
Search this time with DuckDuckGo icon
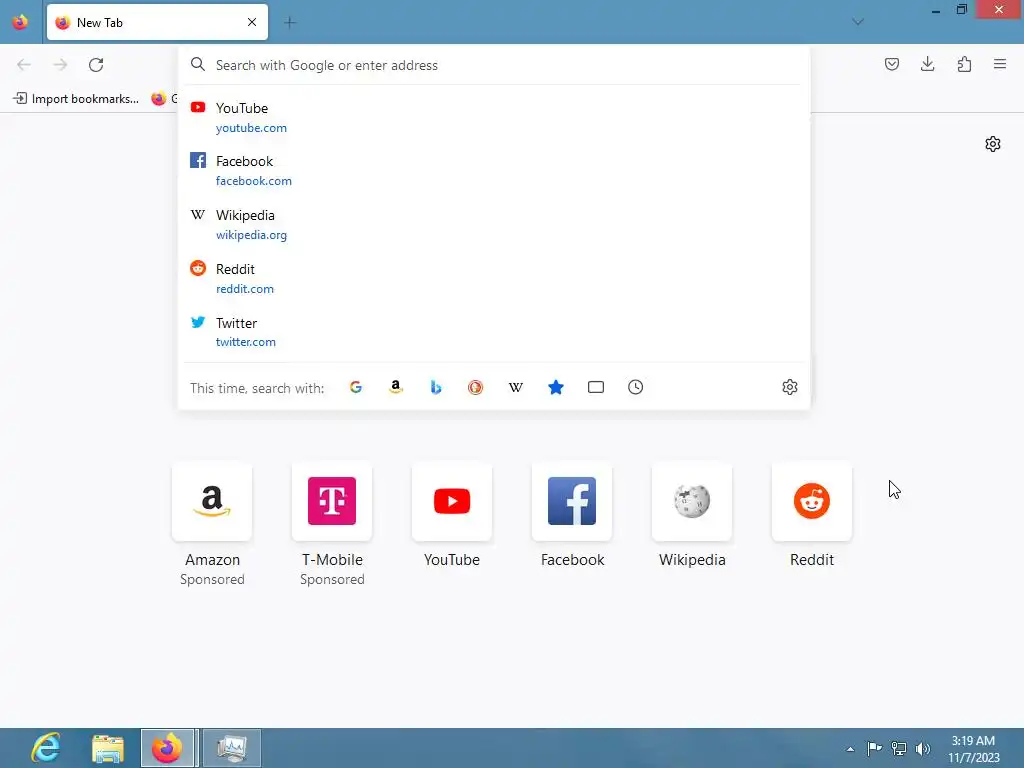pyautogui.click(x=475, y=387)
